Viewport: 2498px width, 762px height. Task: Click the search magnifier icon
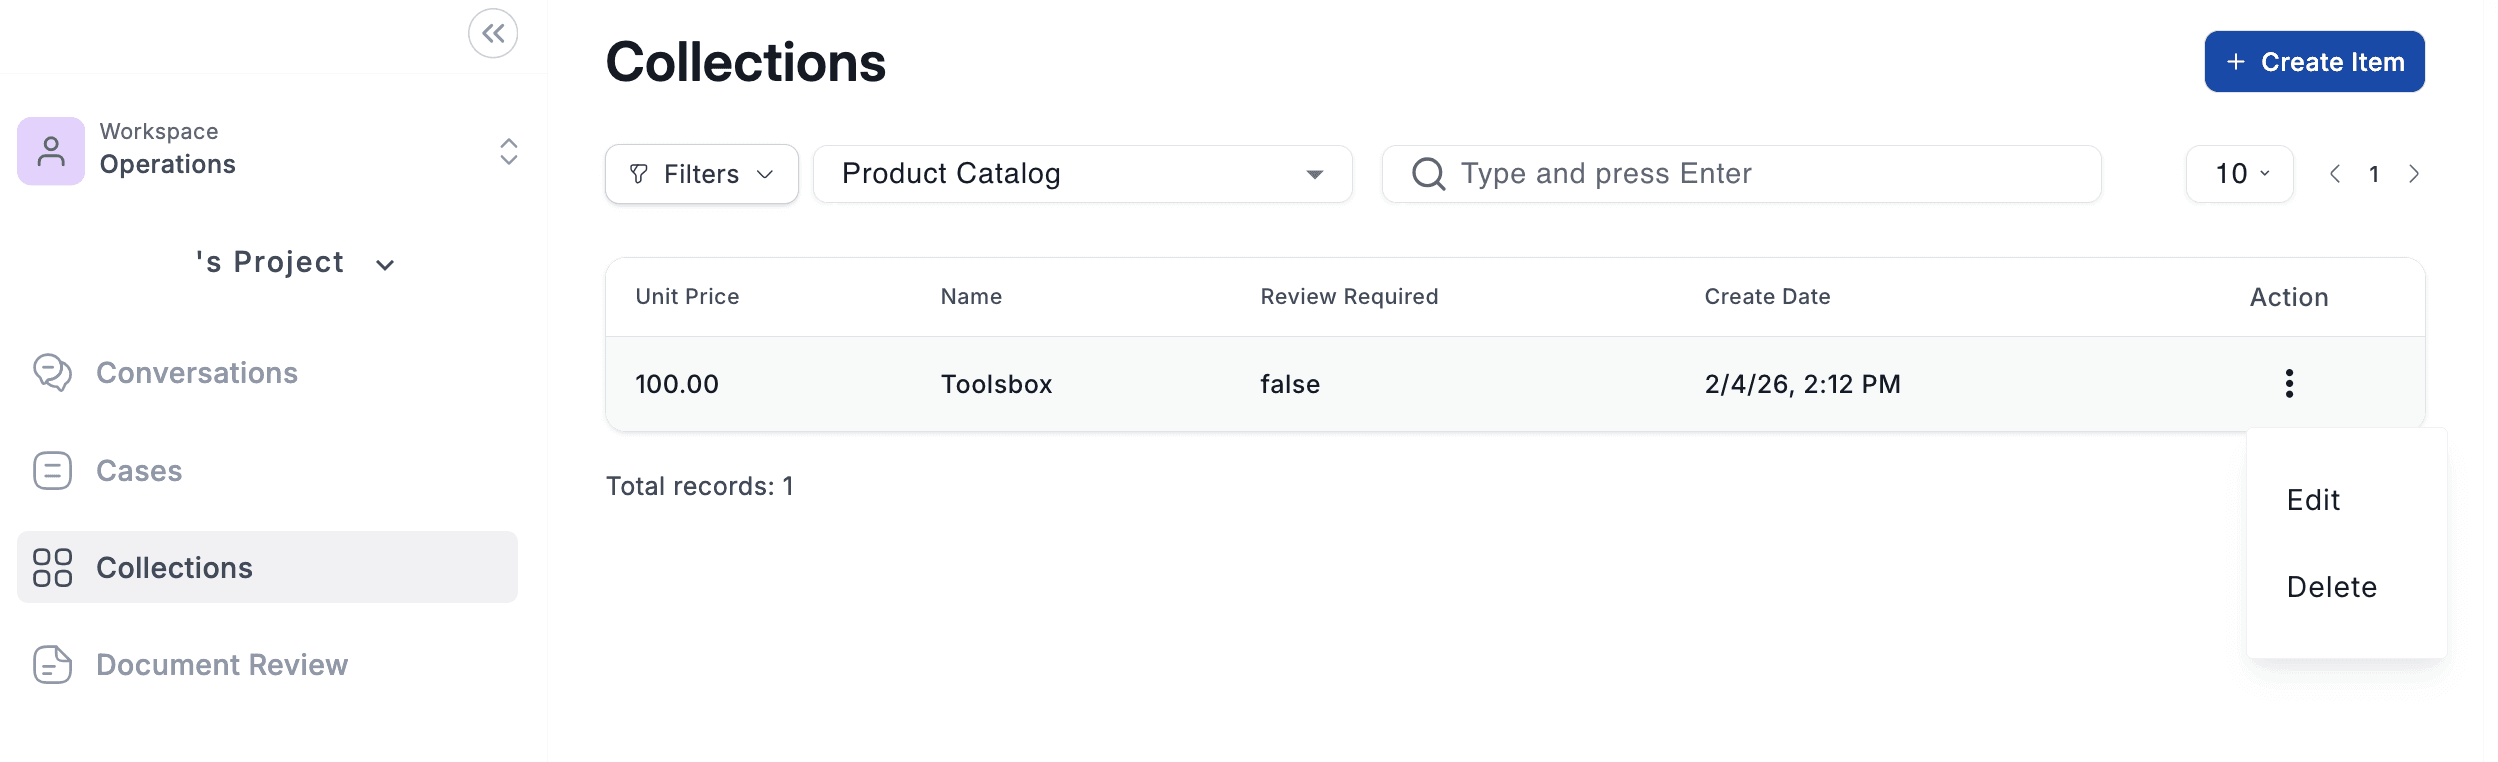tap(1428, 174)
